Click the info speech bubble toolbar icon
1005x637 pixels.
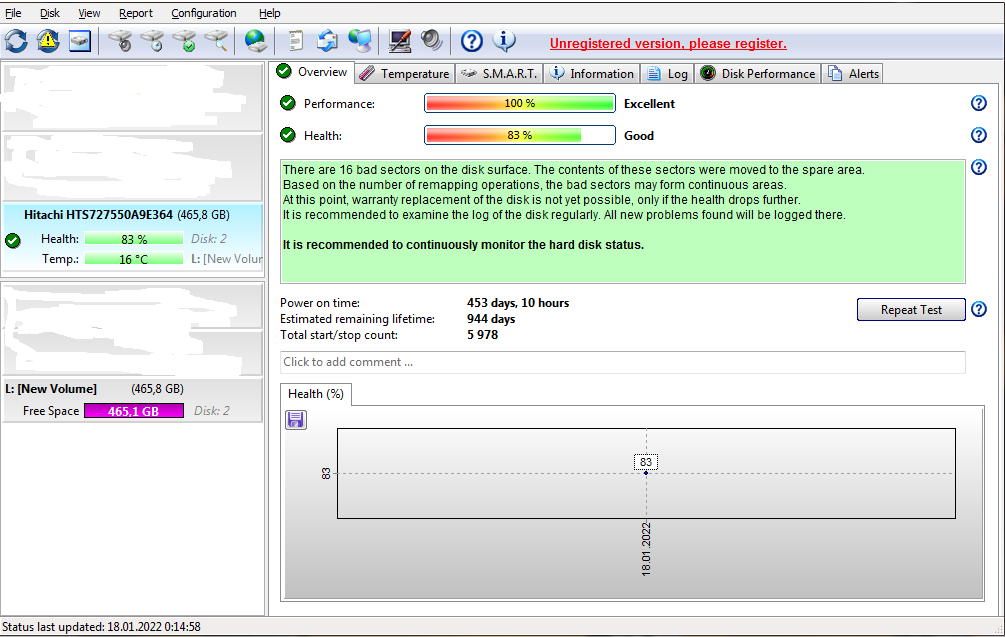pyautogui.click(x=504, y=41)
